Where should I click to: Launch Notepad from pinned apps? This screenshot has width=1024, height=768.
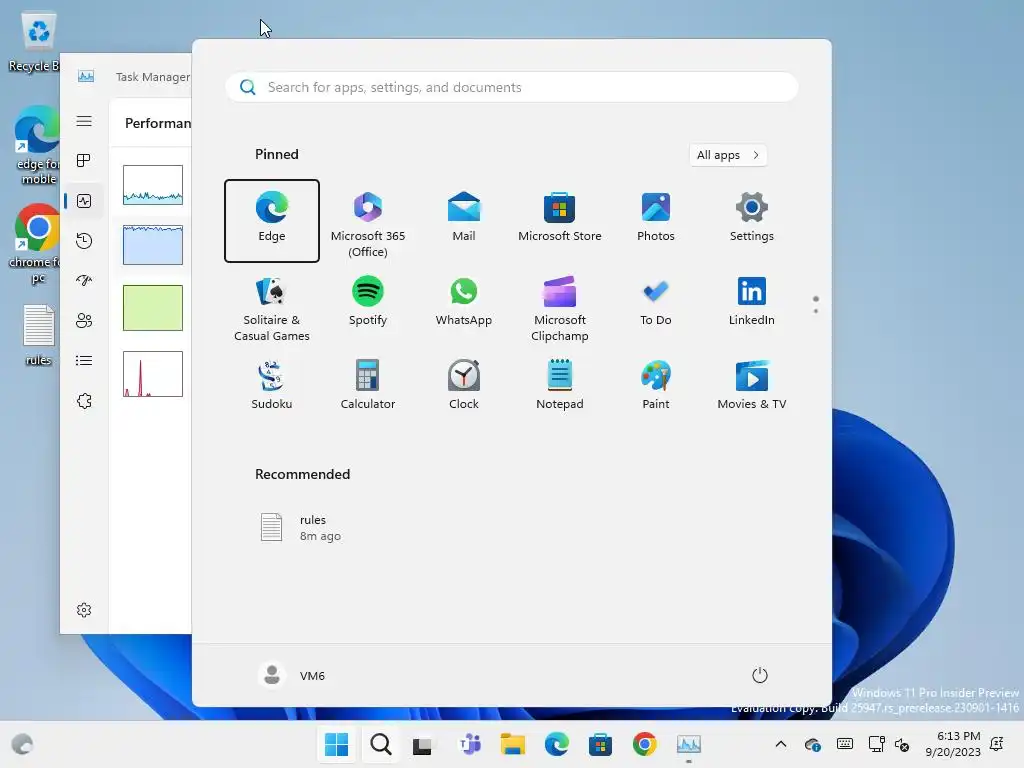560,385
